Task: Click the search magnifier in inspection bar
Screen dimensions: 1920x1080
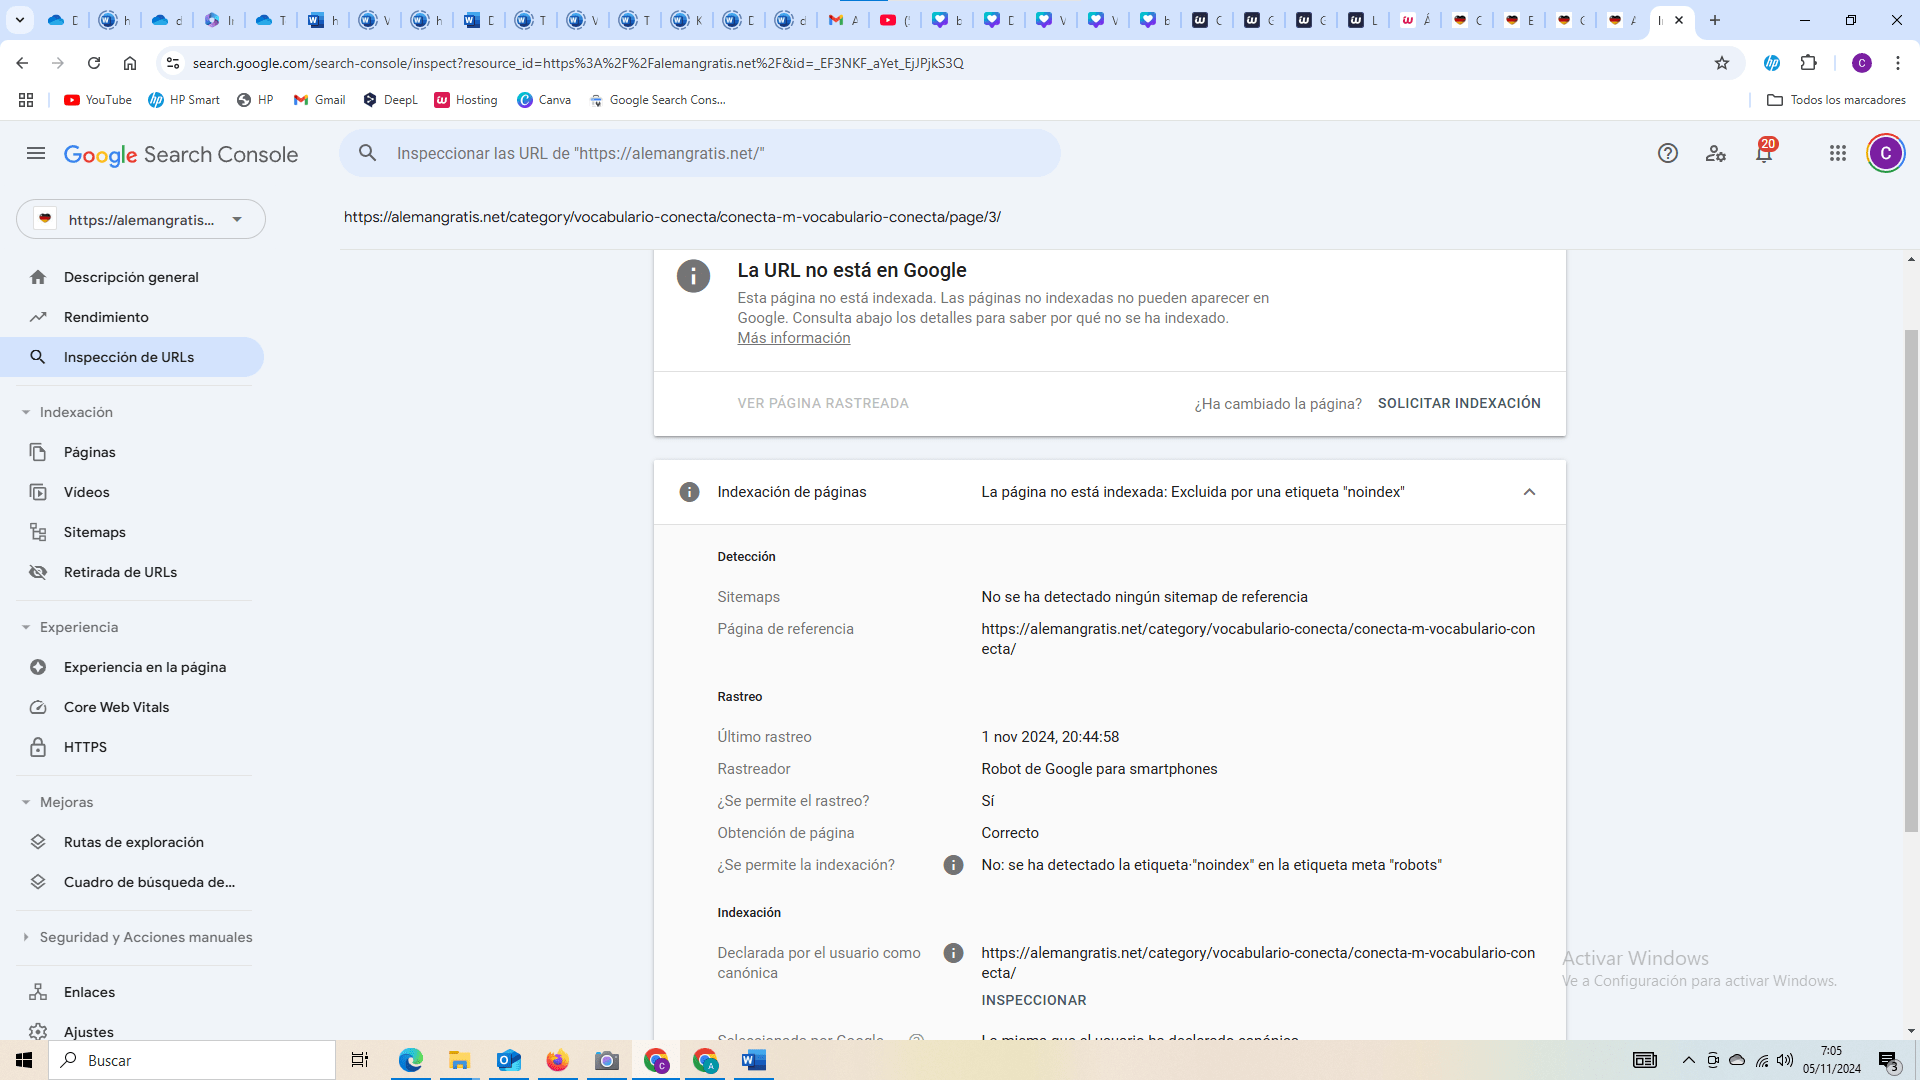Action: point(368,153)
